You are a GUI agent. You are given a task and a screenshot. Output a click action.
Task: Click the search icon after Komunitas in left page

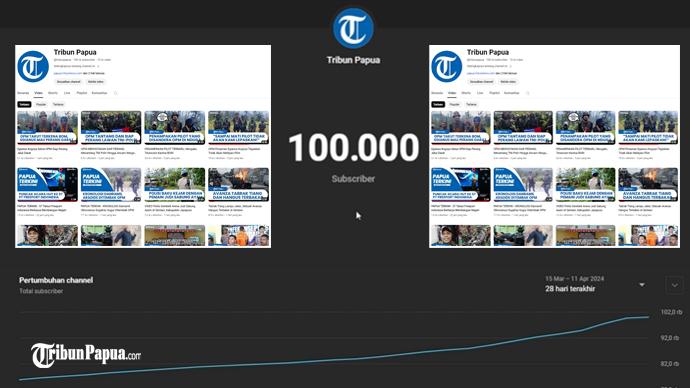[x=116, y=93]
